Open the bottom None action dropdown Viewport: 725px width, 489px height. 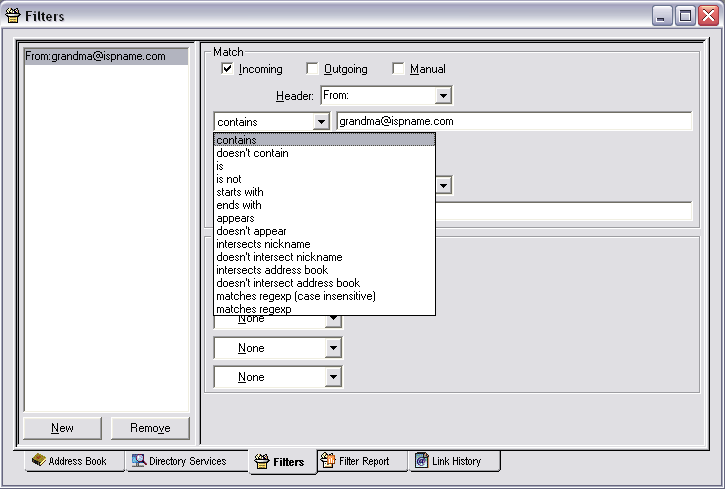pyautogui.click(x=333, y=378)
